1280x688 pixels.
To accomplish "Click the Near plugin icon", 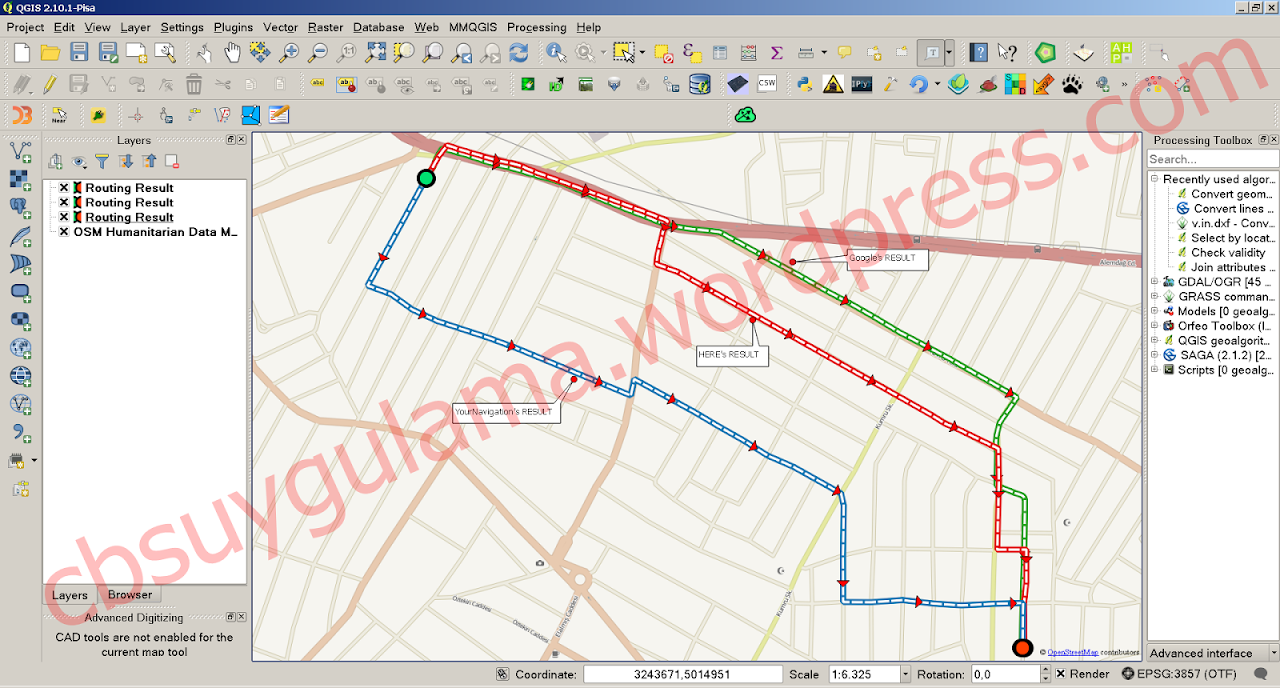I will click(x=59, y=115).
